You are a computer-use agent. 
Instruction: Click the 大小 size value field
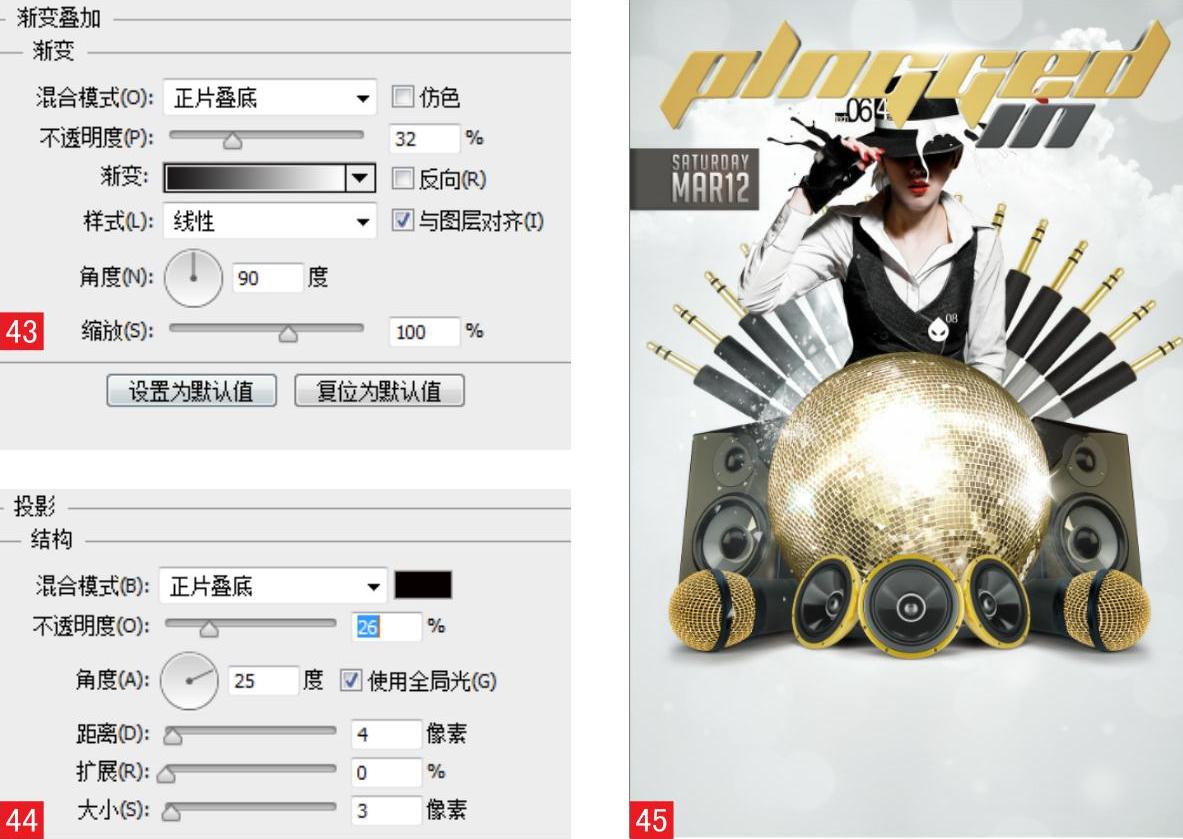tap(386, 810)
